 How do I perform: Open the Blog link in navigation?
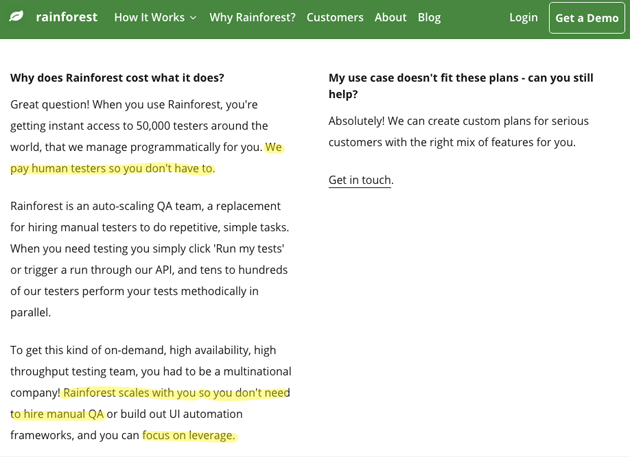(x=429, y=17)
